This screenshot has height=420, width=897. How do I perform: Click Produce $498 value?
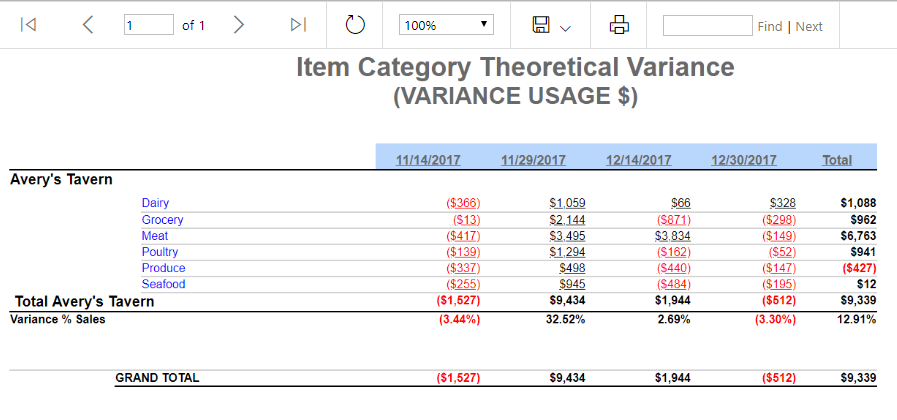coord(573,268)
